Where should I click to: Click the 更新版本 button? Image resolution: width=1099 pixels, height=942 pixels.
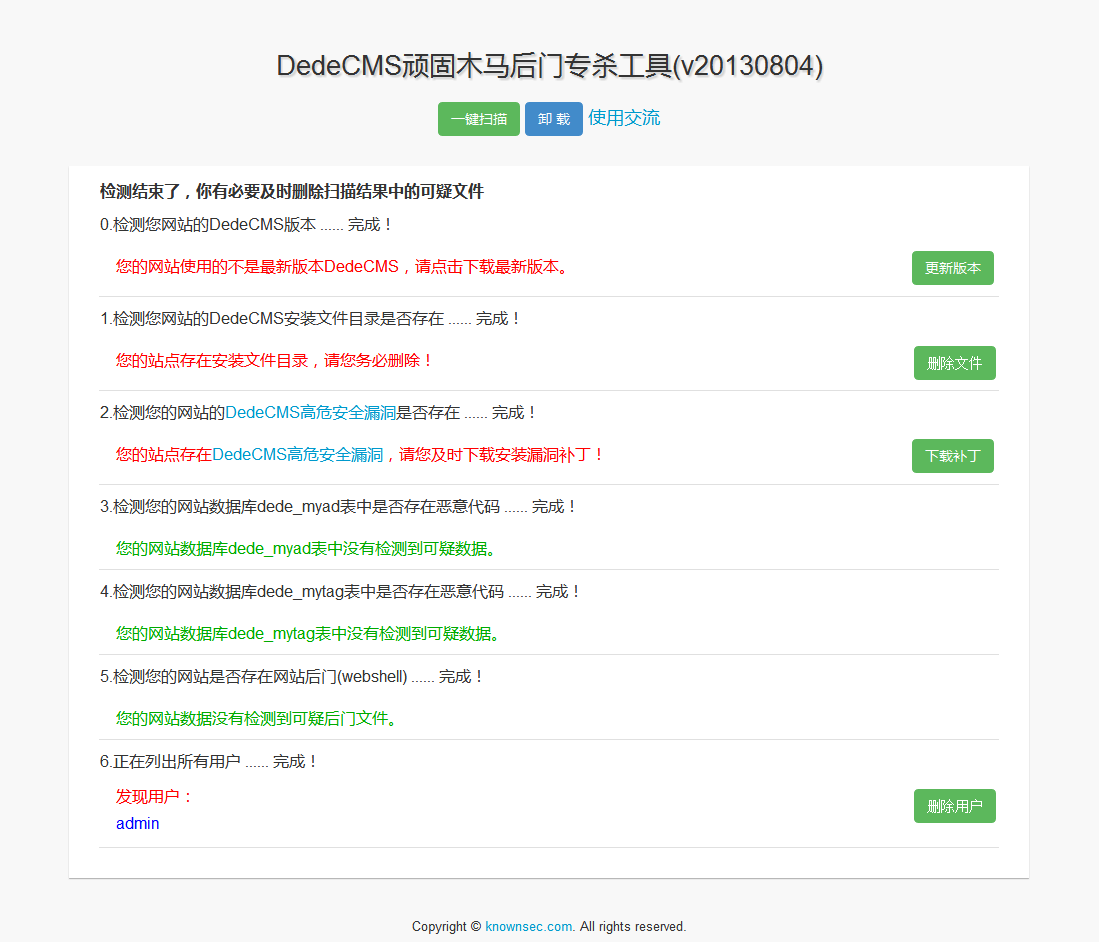[x=953, y=268]
